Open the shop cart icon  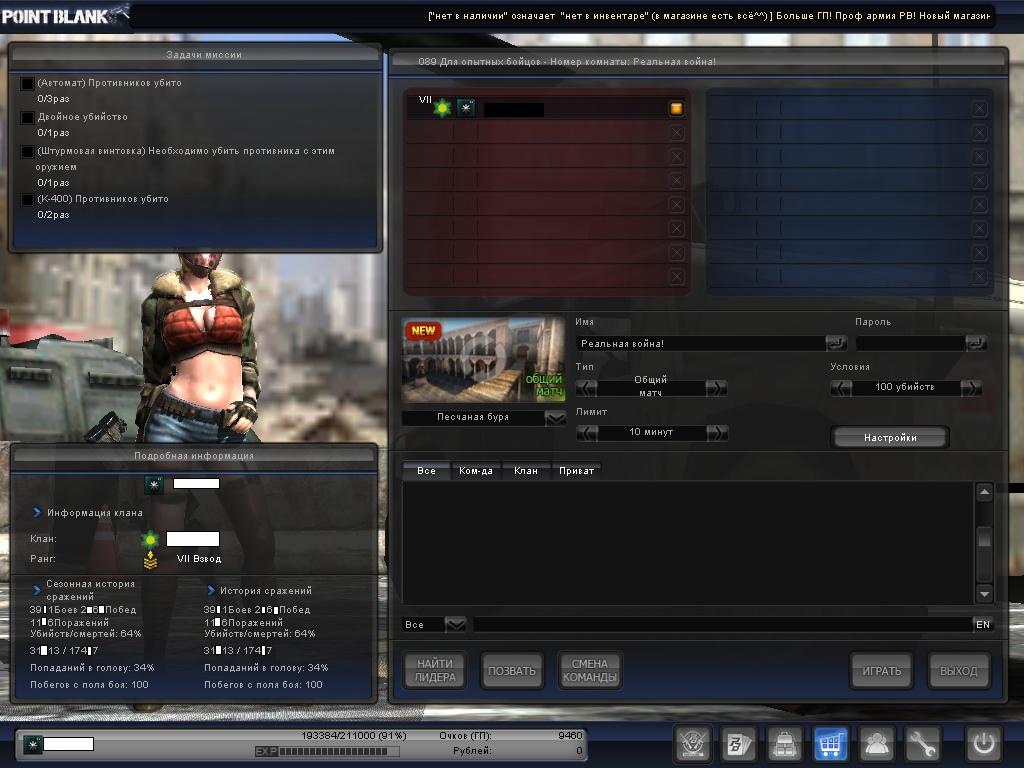[831, 744]
